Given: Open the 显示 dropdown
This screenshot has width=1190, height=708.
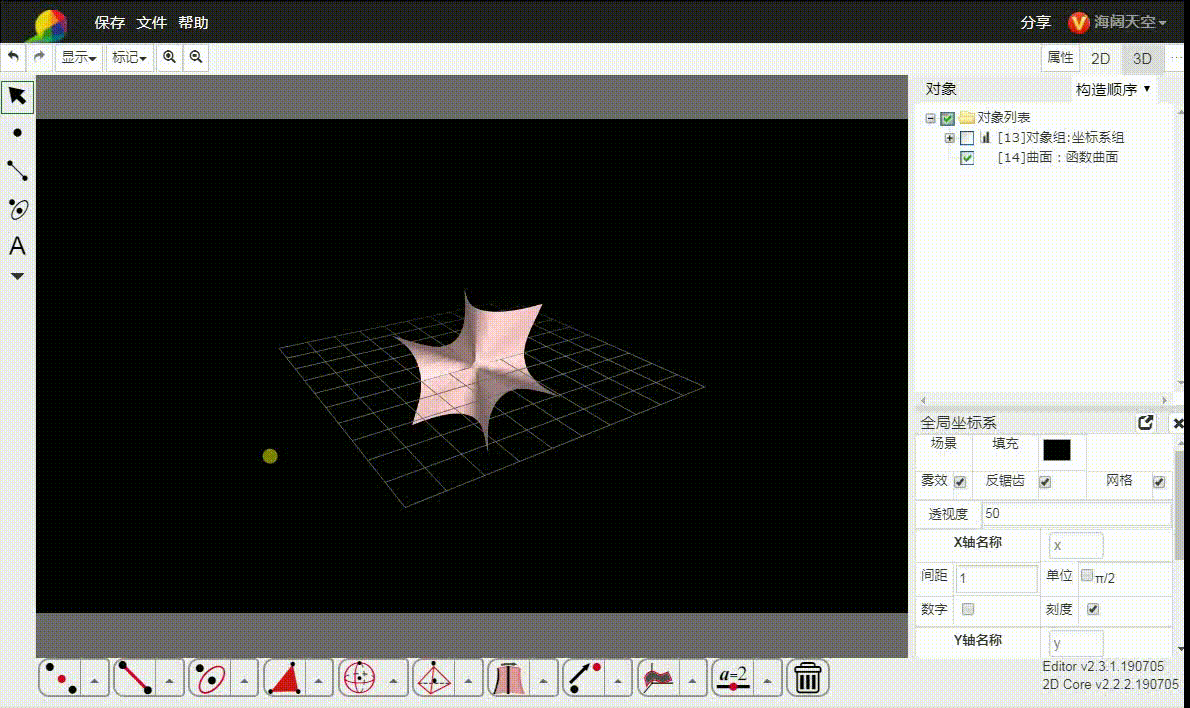Looking at the screenshot, I should (78, 57).
